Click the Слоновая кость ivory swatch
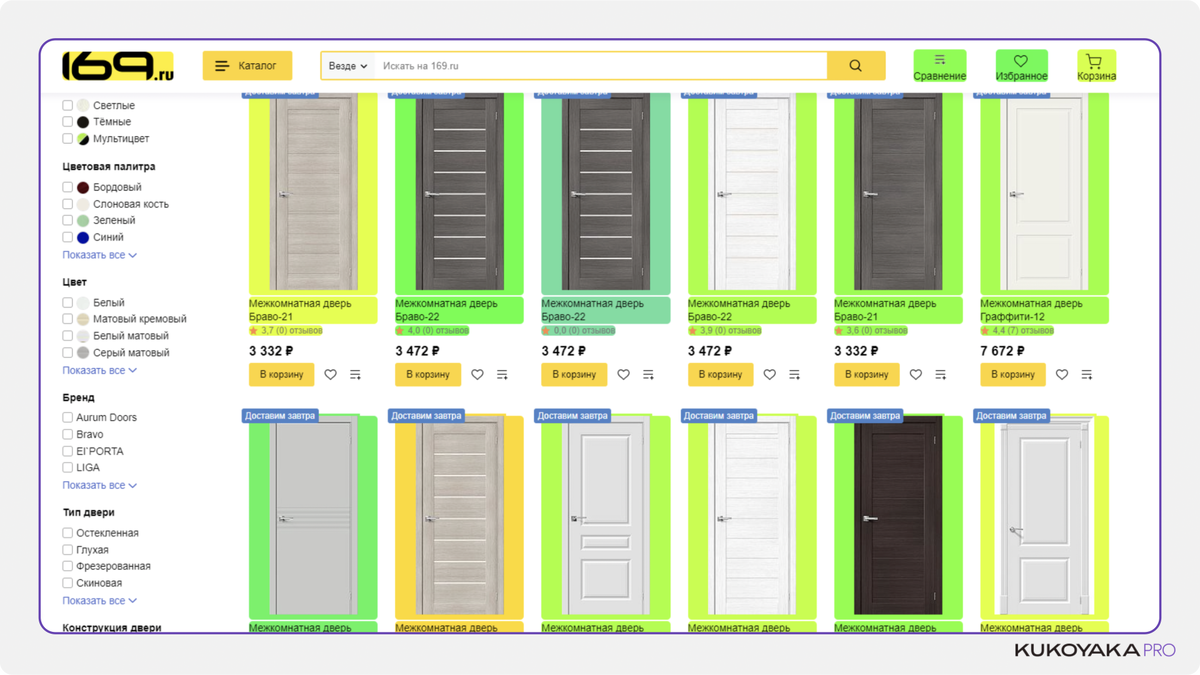 coord(83,204)
